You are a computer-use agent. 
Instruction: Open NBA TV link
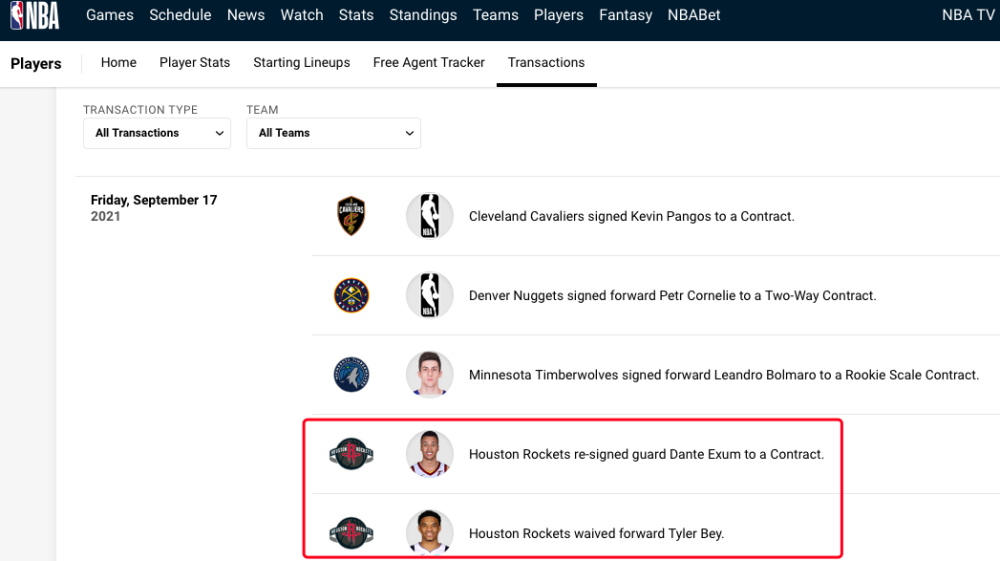click(968, 15)
